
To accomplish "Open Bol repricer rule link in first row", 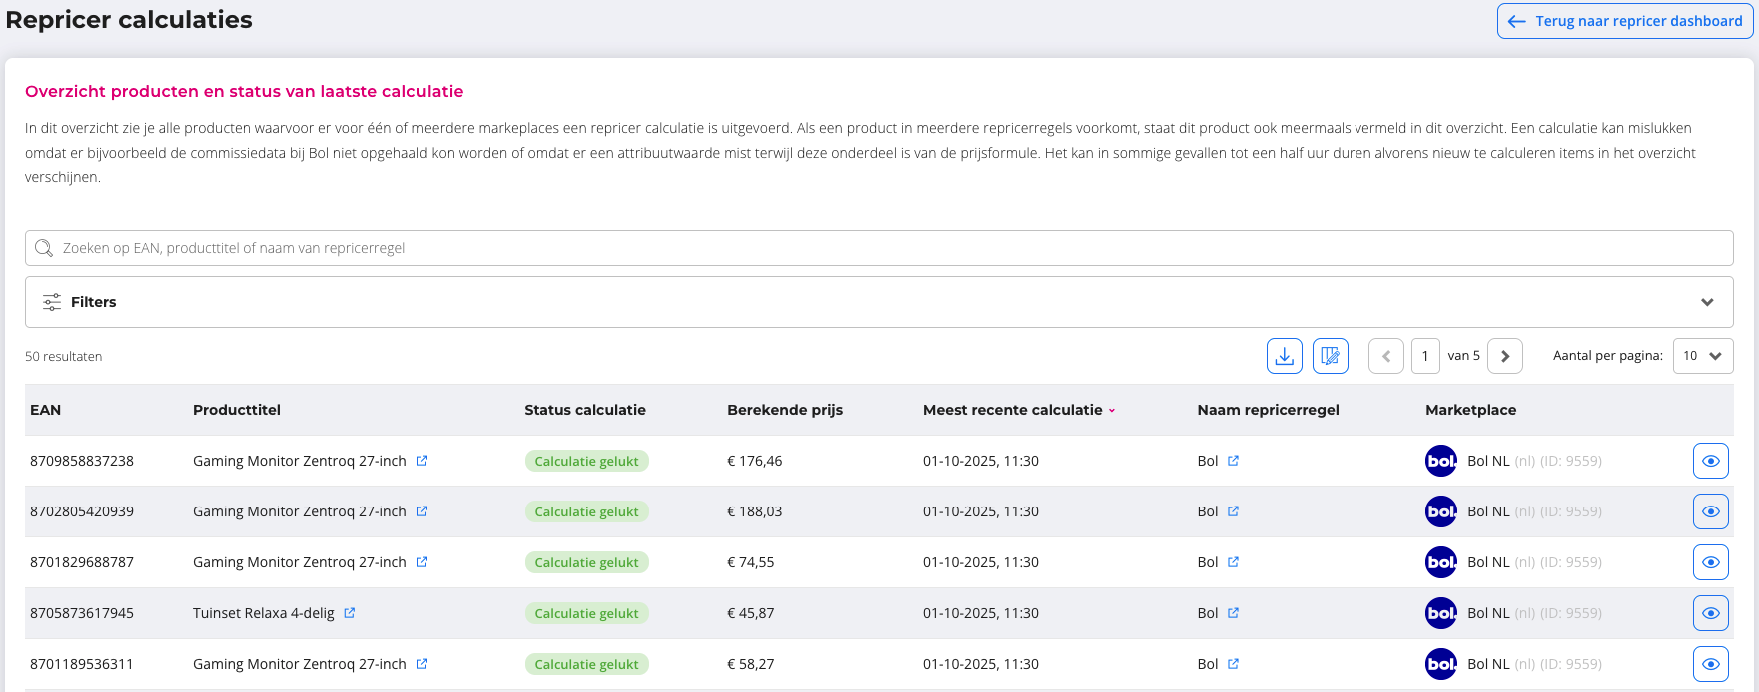I will click(x=1233, y=461).
